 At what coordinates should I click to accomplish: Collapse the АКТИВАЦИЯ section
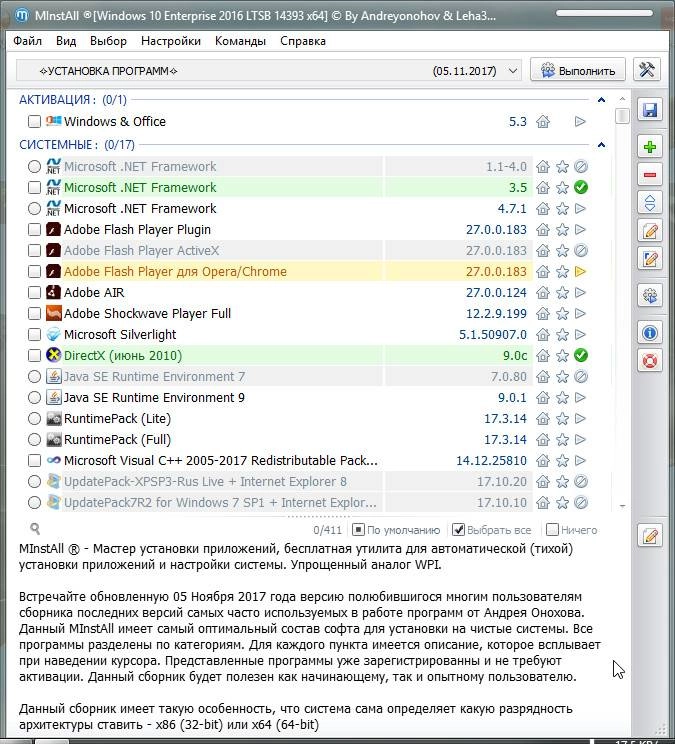601,100
